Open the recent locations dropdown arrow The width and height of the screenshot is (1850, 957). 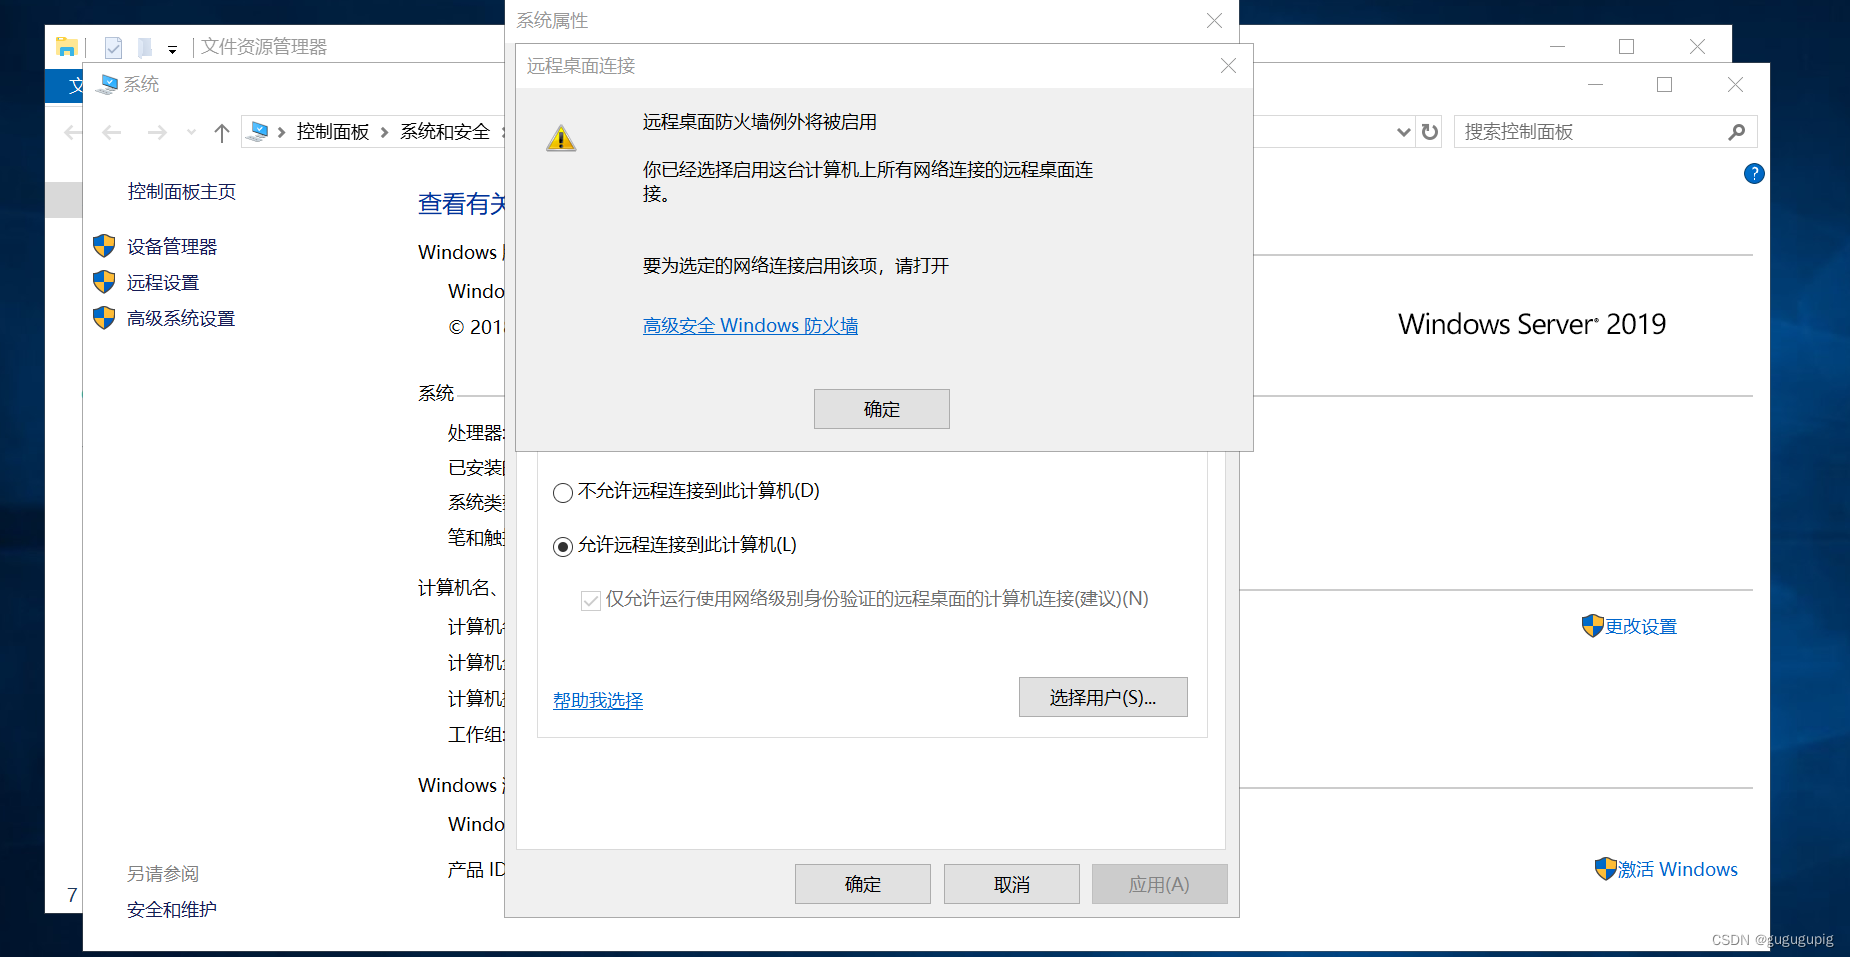(x=191, y=132)
